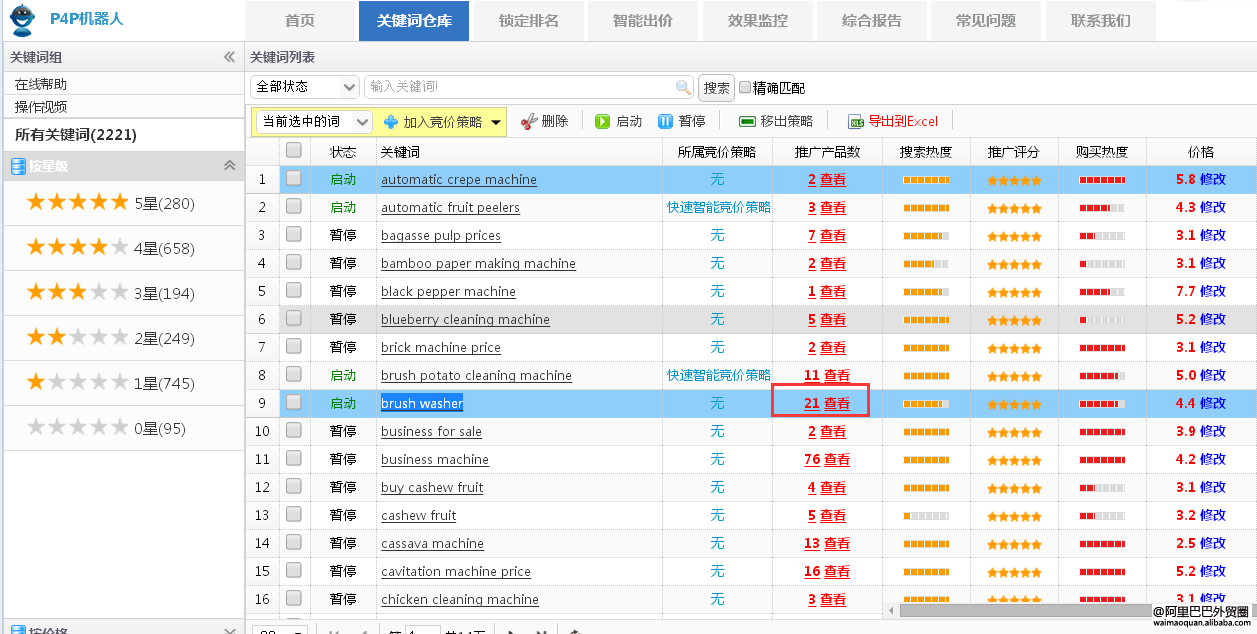Open the FAQ tab

pyautogui.click(x=985, y=21)
